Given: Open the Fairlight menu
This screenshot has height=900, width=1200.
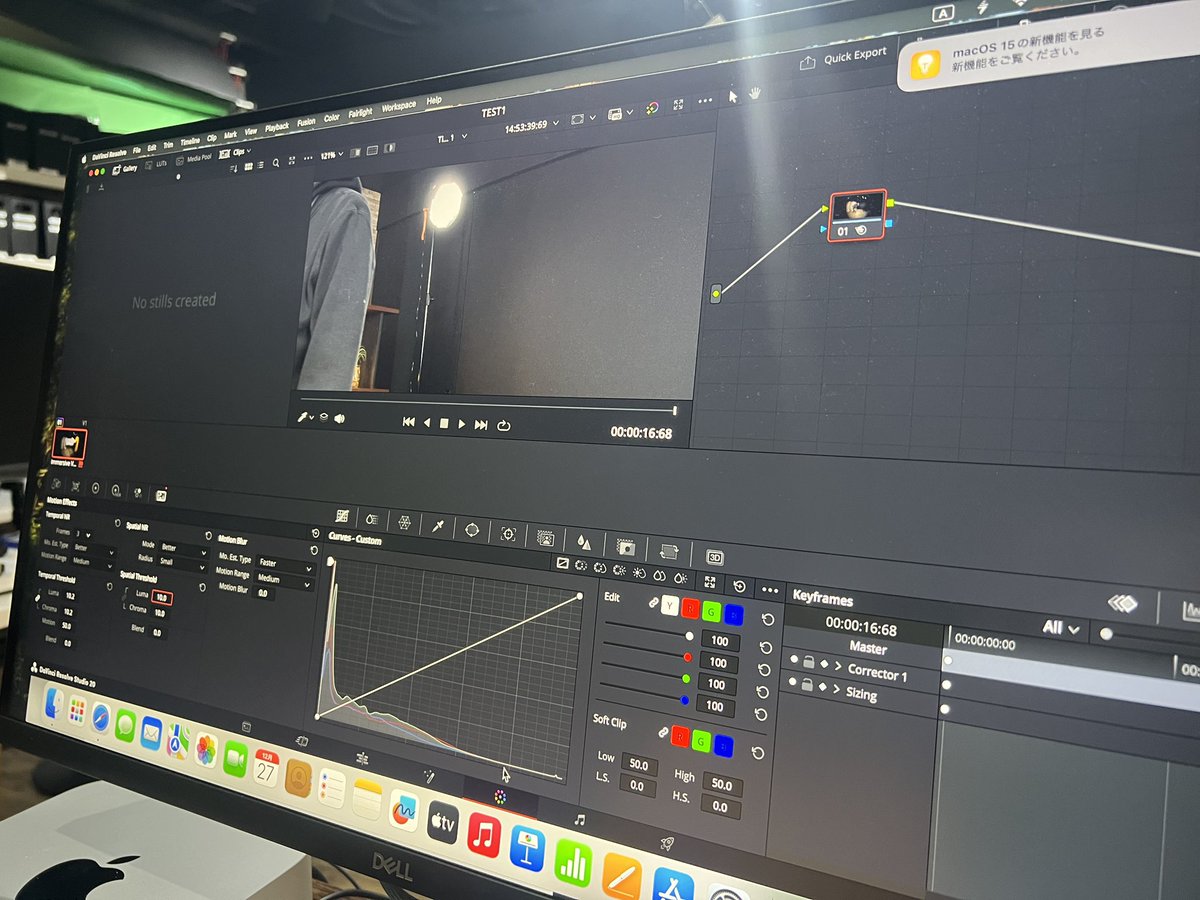Looking at the screenshot, I should tap(360, 112).
